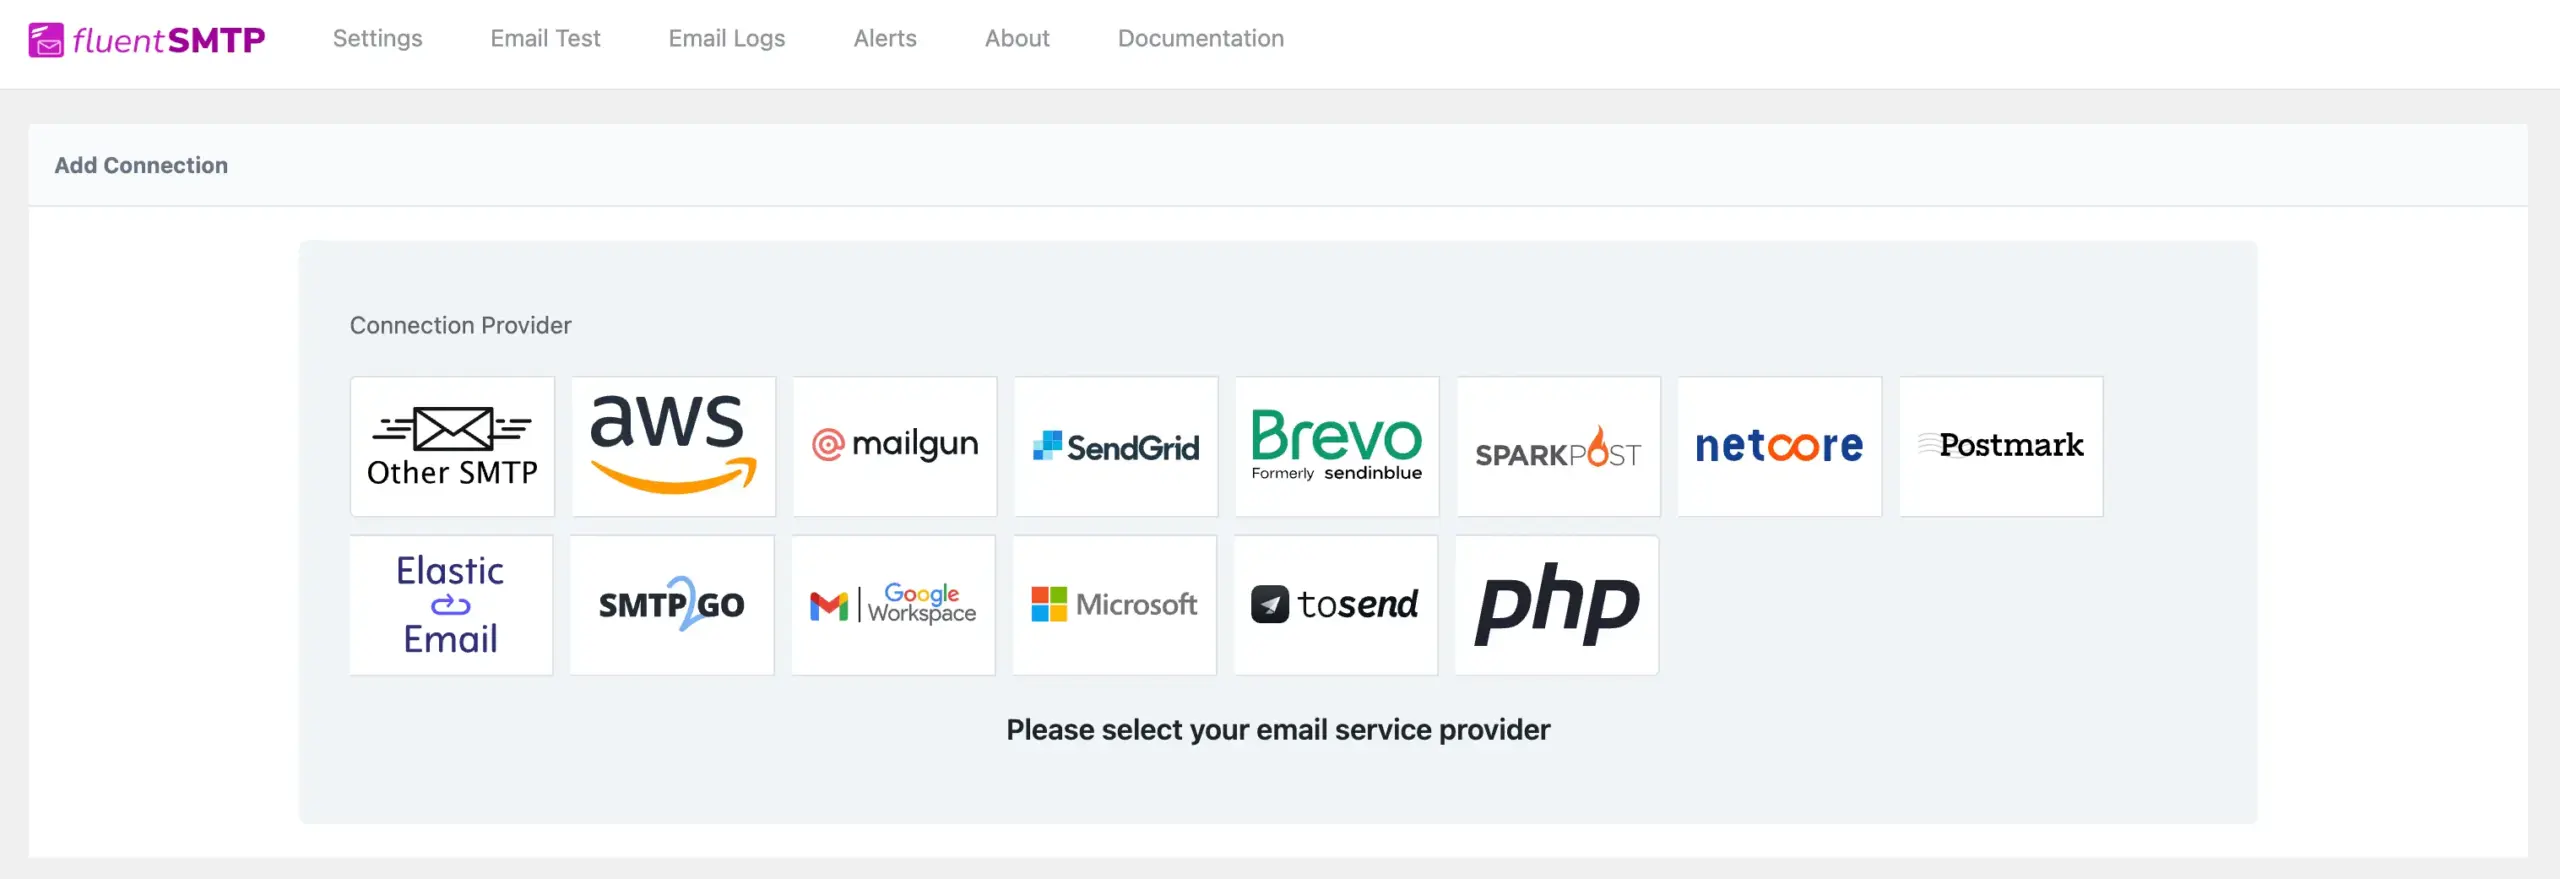Image resolution: width=2560 pixels, height=879 pixels.
Task: Choose Brevo (formerly Sendinblue)
Action: tap(1337, 446)
